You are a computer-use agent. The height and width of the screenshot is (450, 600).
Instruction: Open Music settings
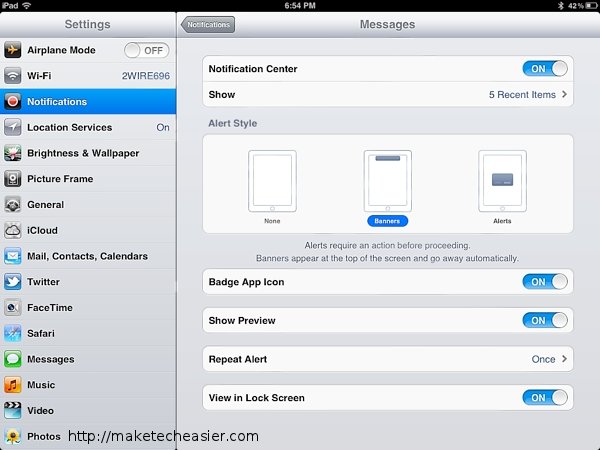coord(88,385)
